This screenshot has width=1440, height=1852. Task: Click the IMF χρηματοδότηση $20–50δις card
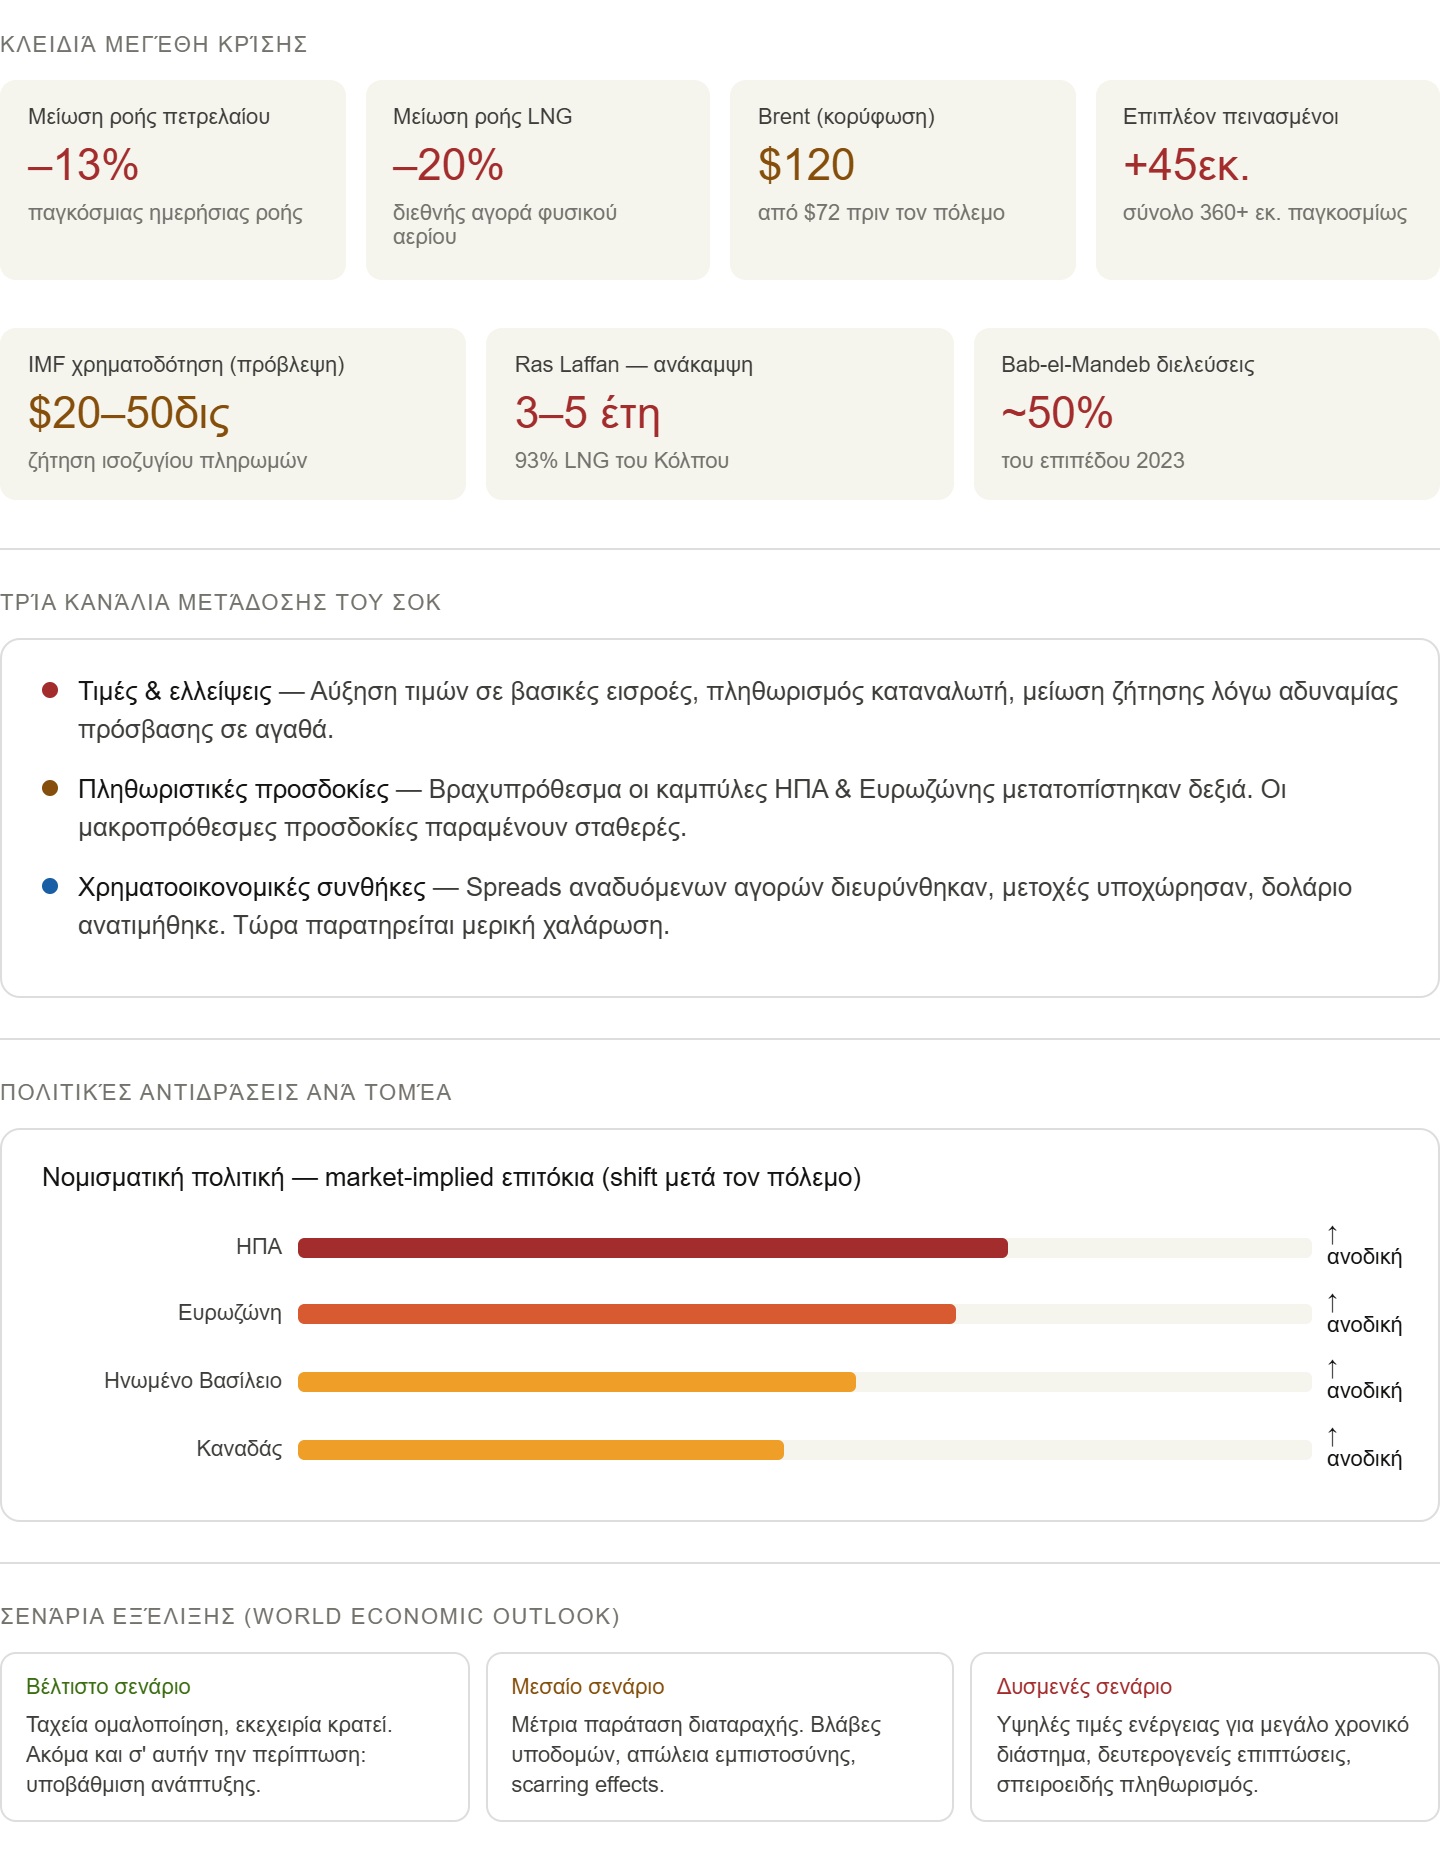233,414
